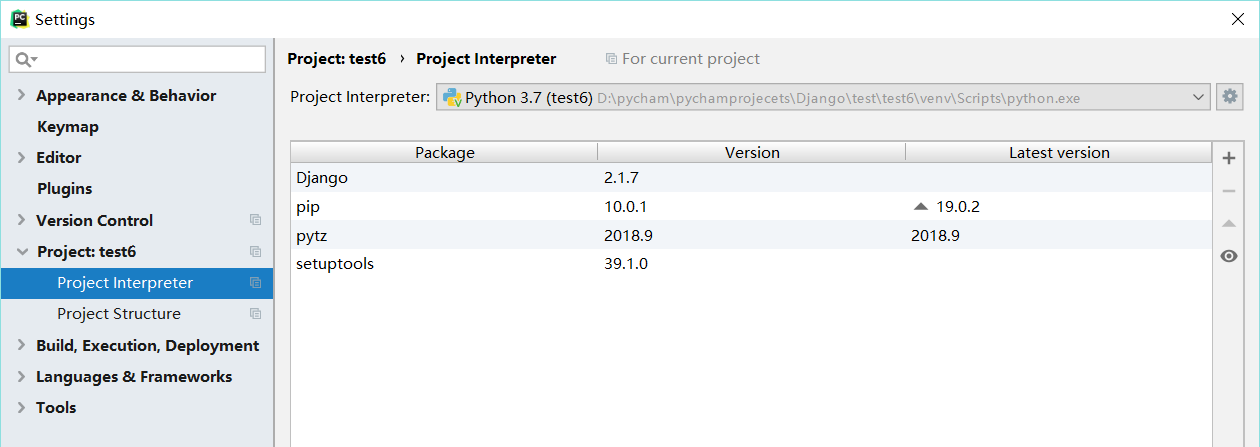Viewport: 1260px width, 447px height.
Task: Select the Django package row
Action: (751, 177)
